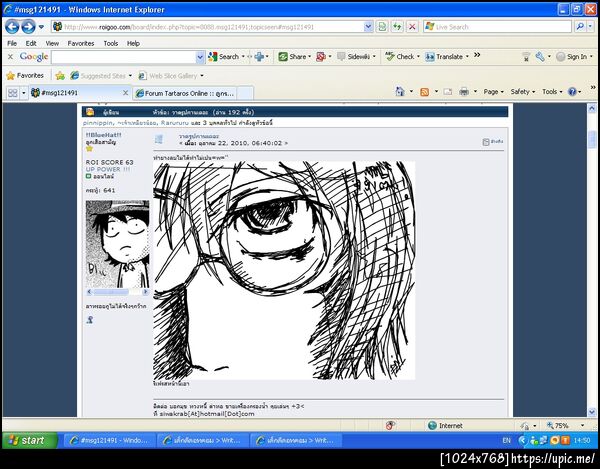Click the Quote icon on the post
This screenshot has height=469, width=600.
tap(492, 142)
